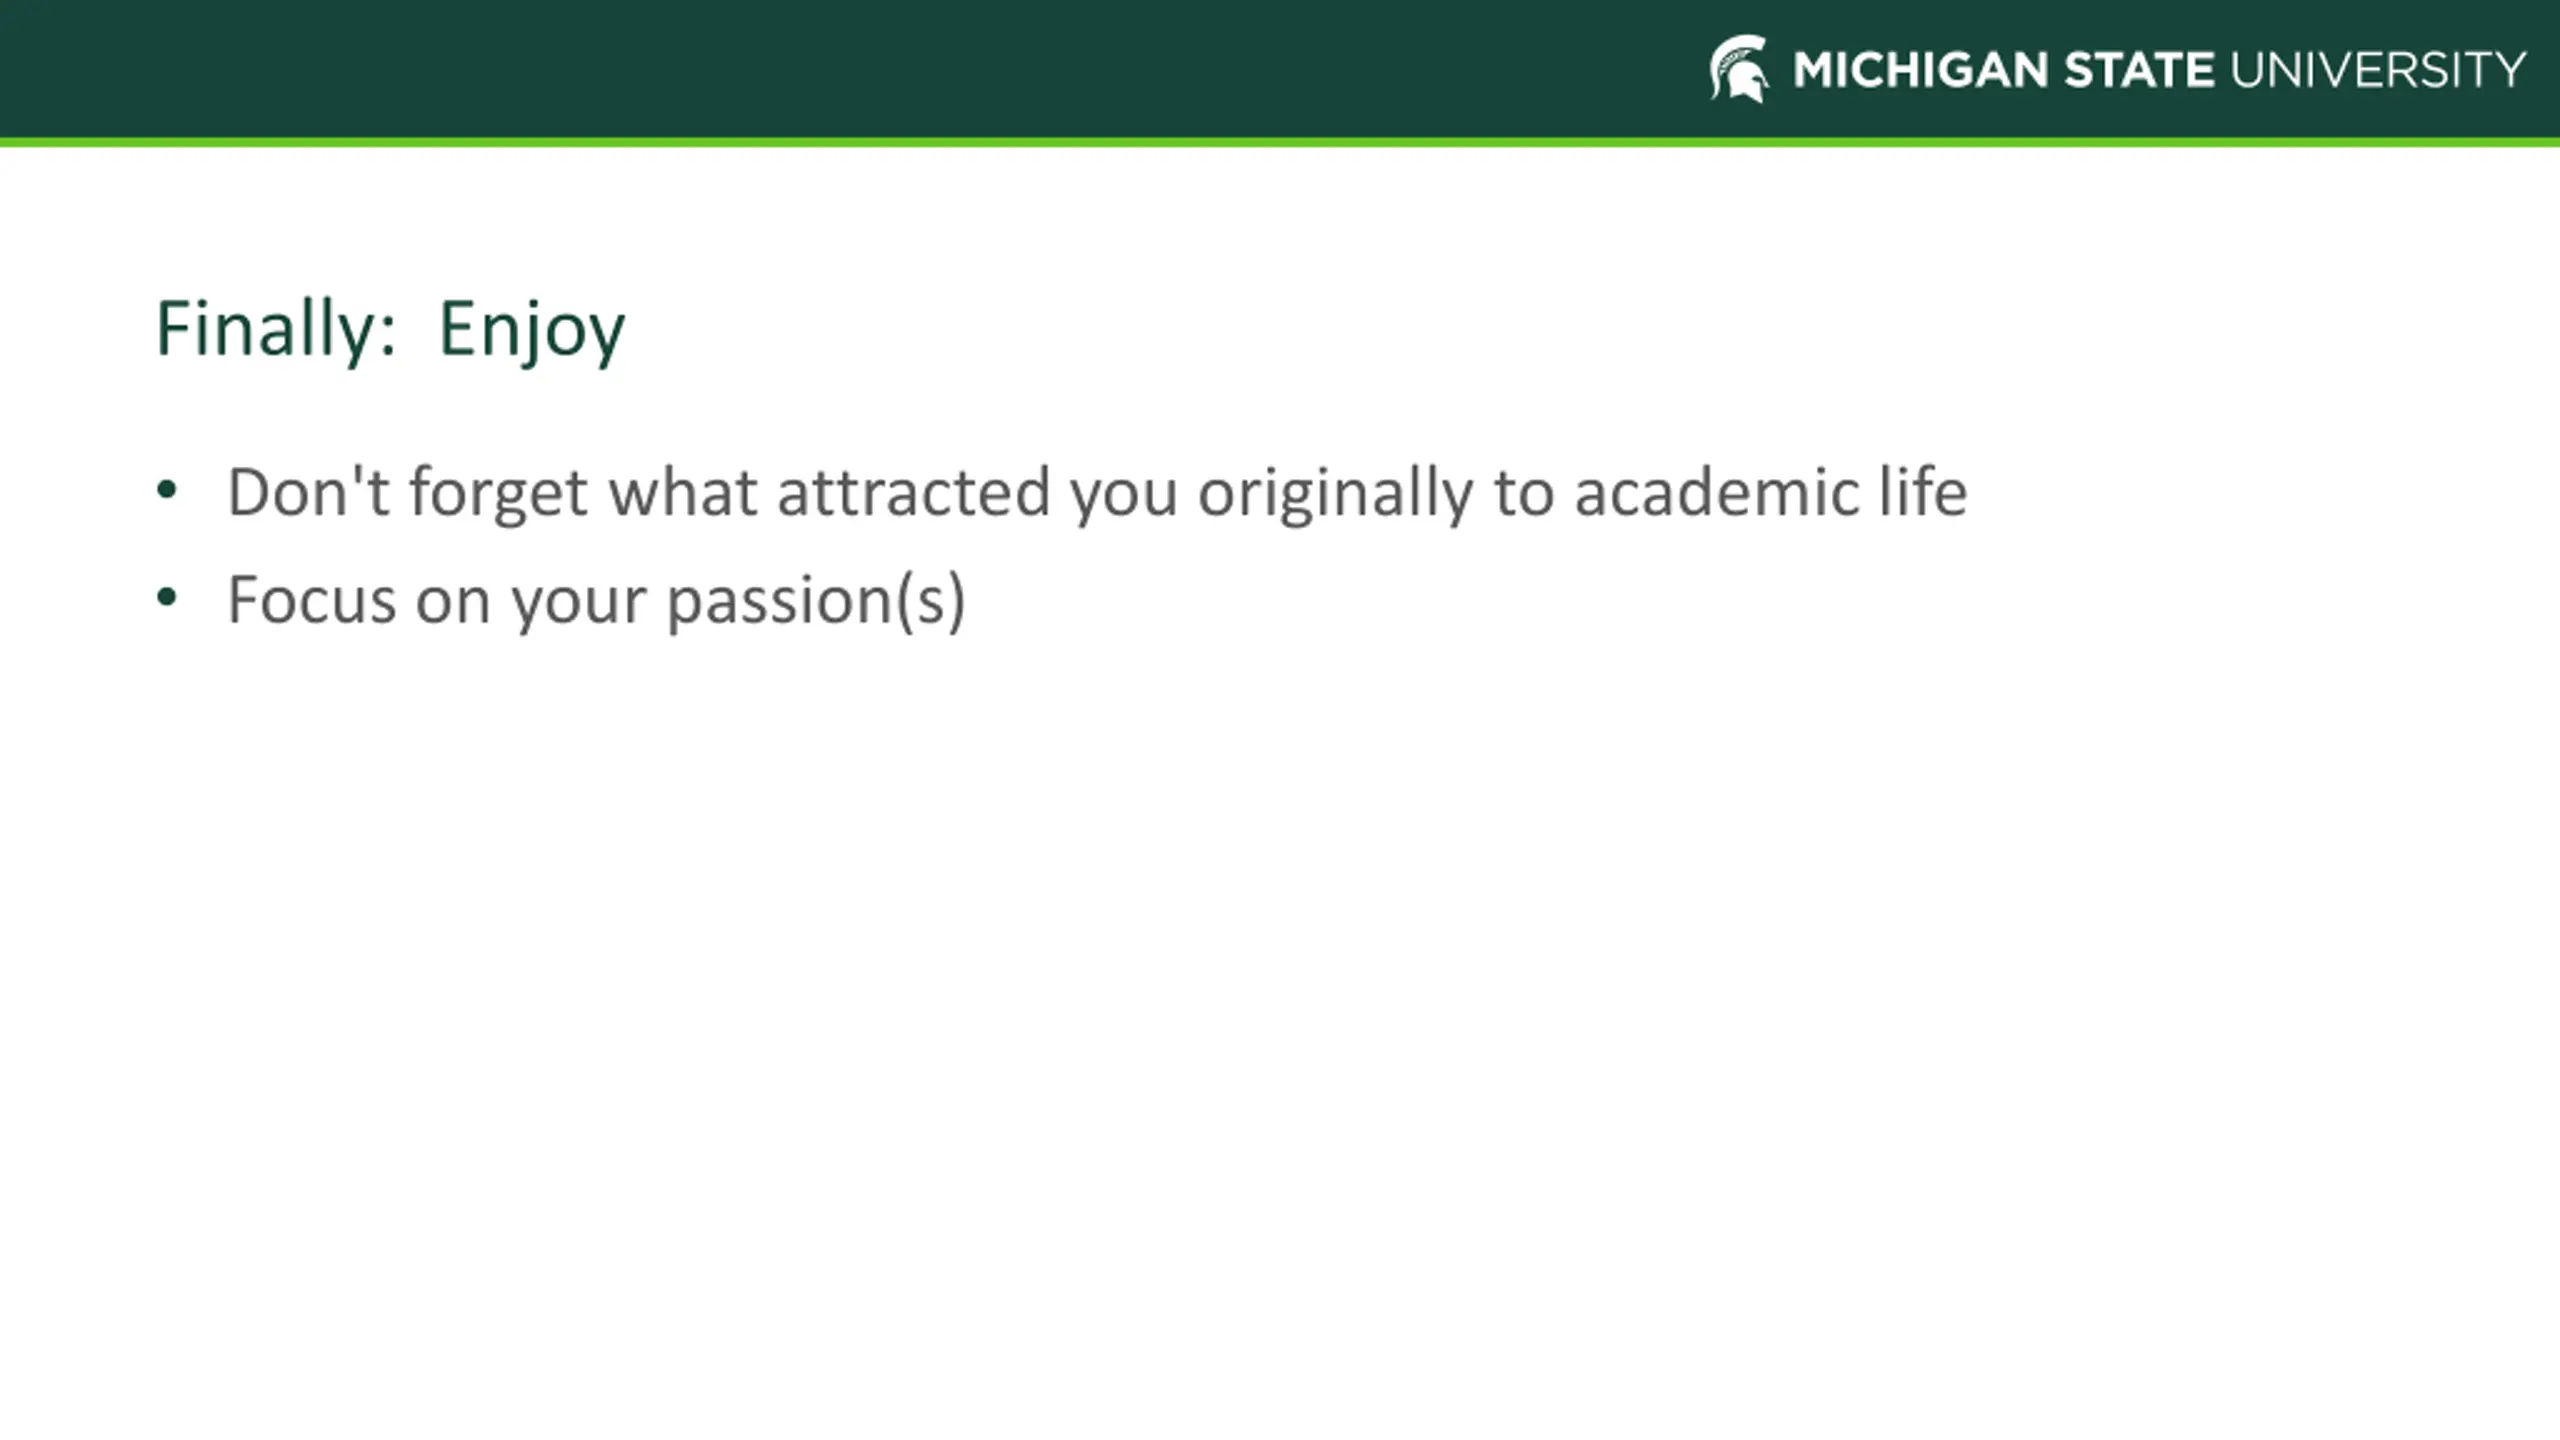Click the UNIVERSITY text in header
This screenshot has width=2560, height=1440.
[2377, 70]
